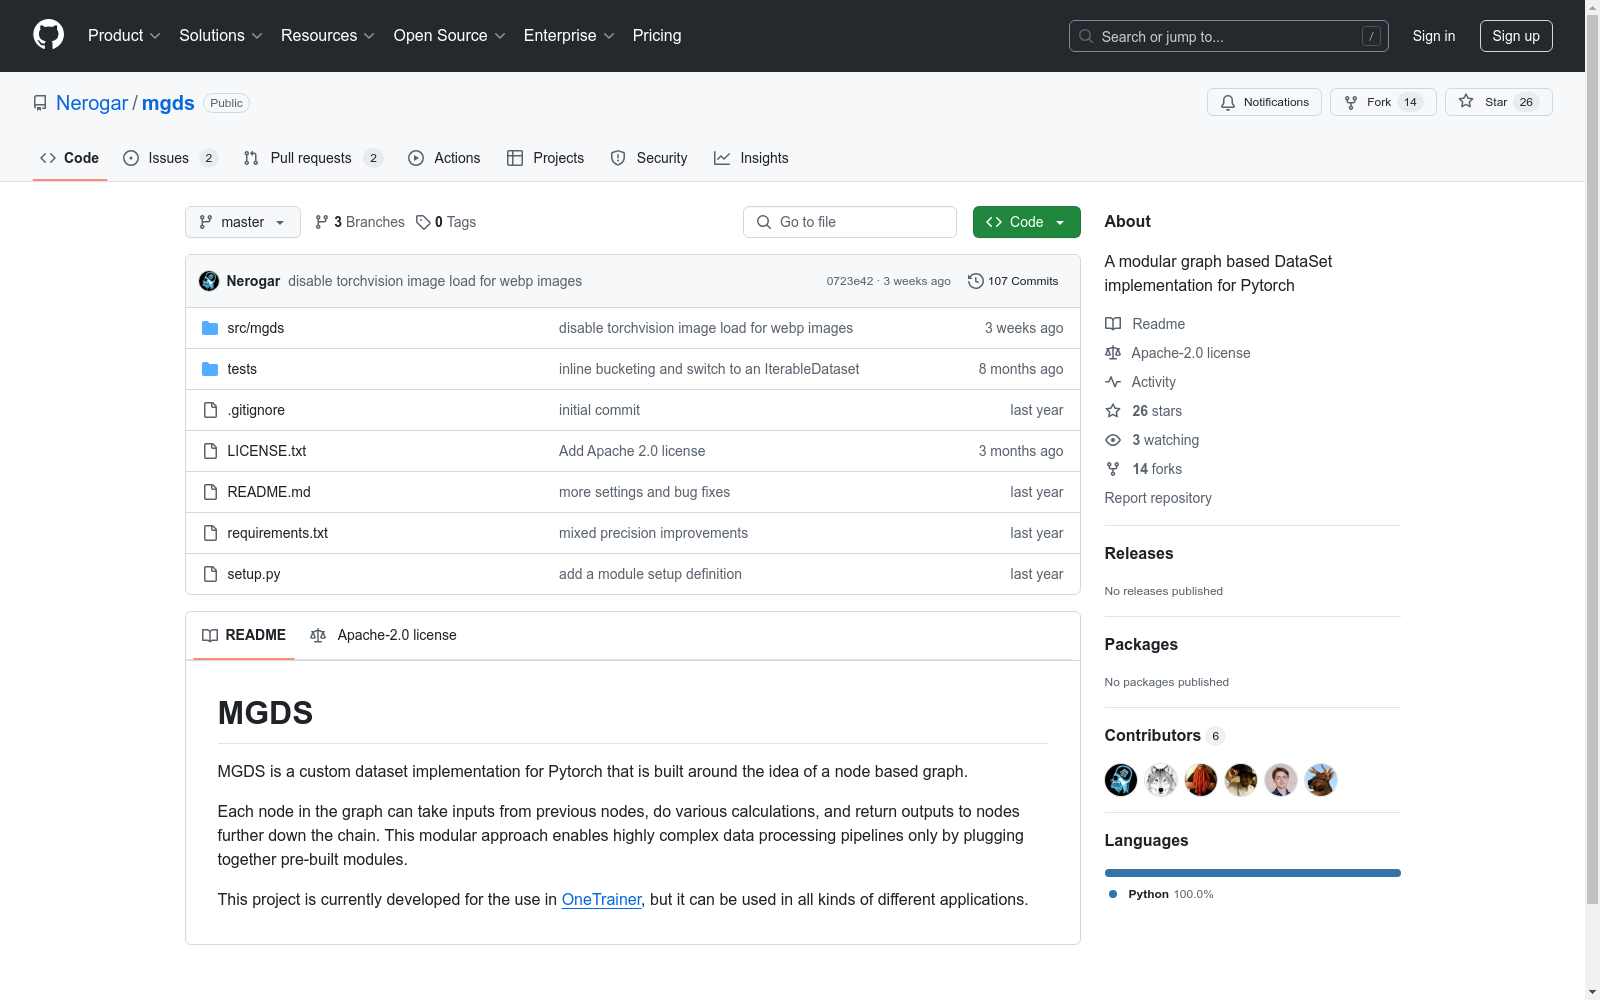This screenshot has width=1600, height=1000.
Task: Click the Sign up button
Action: click(1516, 36)
